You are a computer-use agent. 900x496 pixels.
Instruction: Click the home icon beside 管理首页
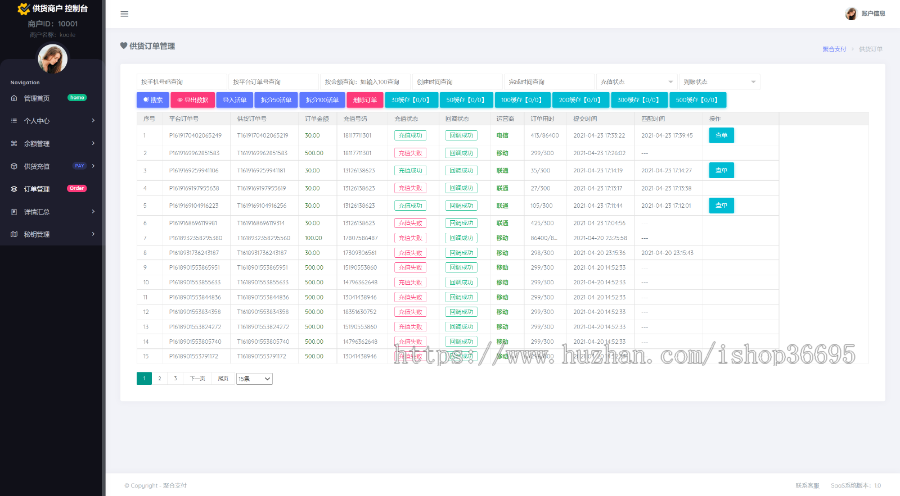pos(14,98)
